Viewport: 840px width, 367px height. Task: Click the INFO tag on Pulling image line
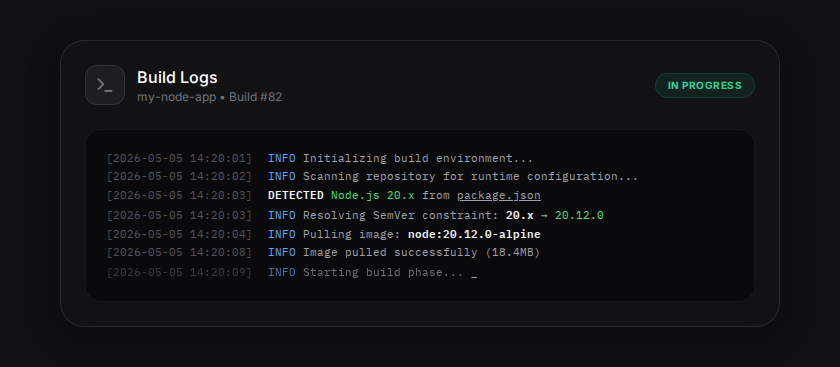click(282, 234)
